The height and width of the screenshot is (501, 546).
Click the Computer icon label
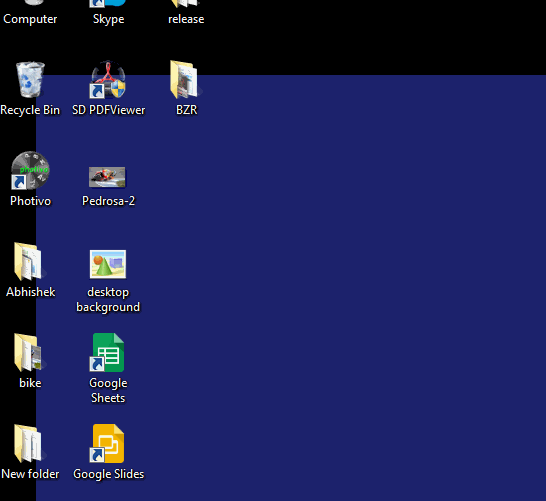pos(30,19)
